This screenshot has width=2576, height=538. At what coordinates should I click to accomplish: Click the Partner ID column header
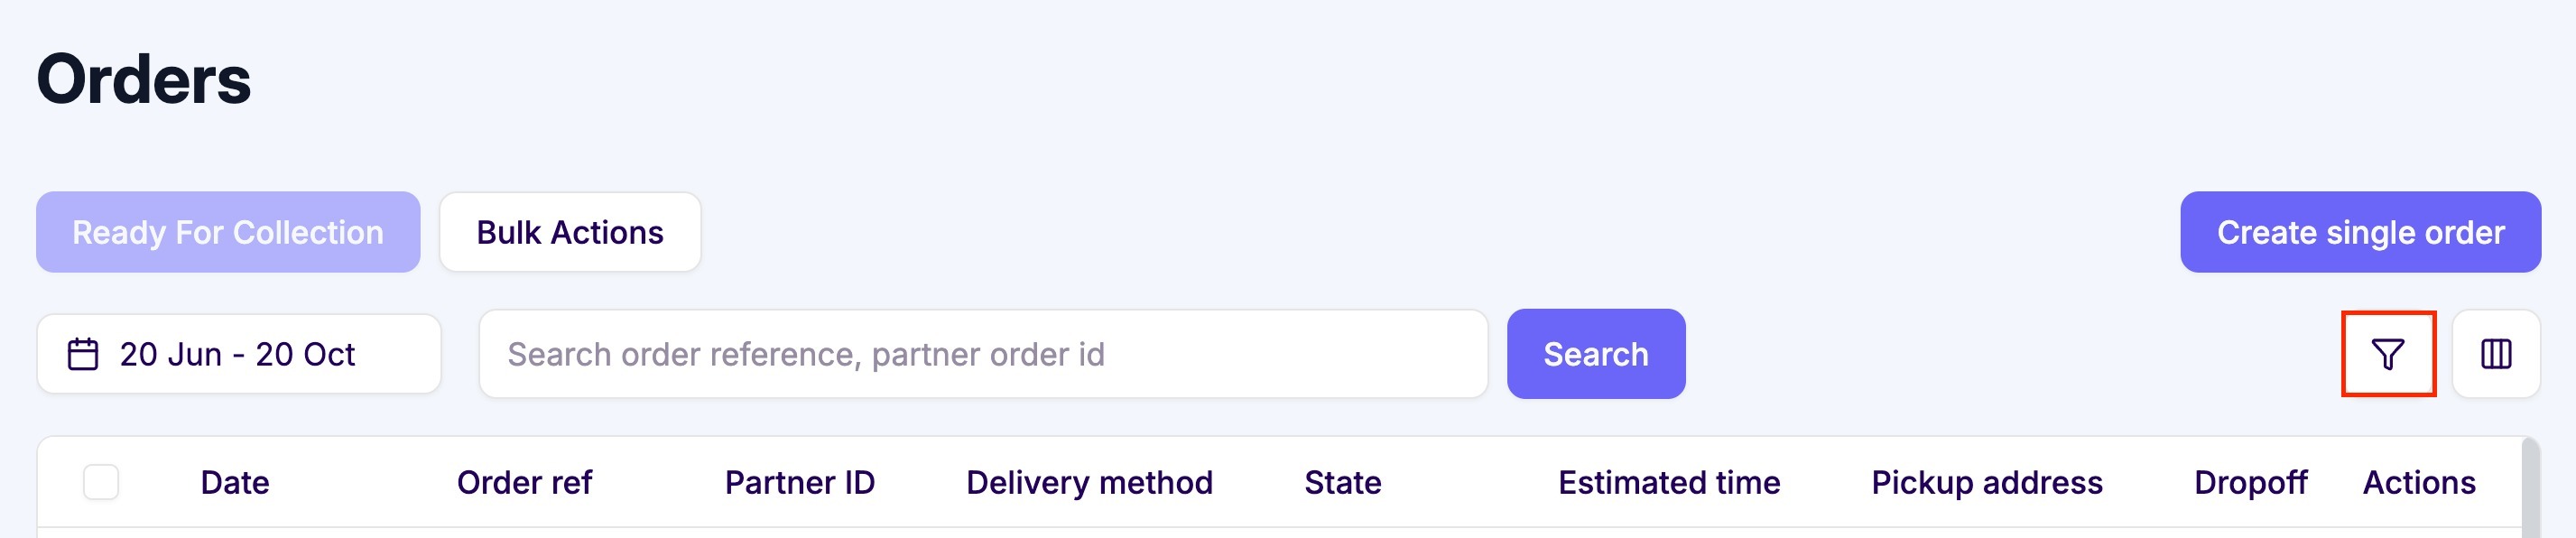pyautogui.click(x=800, y=483)
